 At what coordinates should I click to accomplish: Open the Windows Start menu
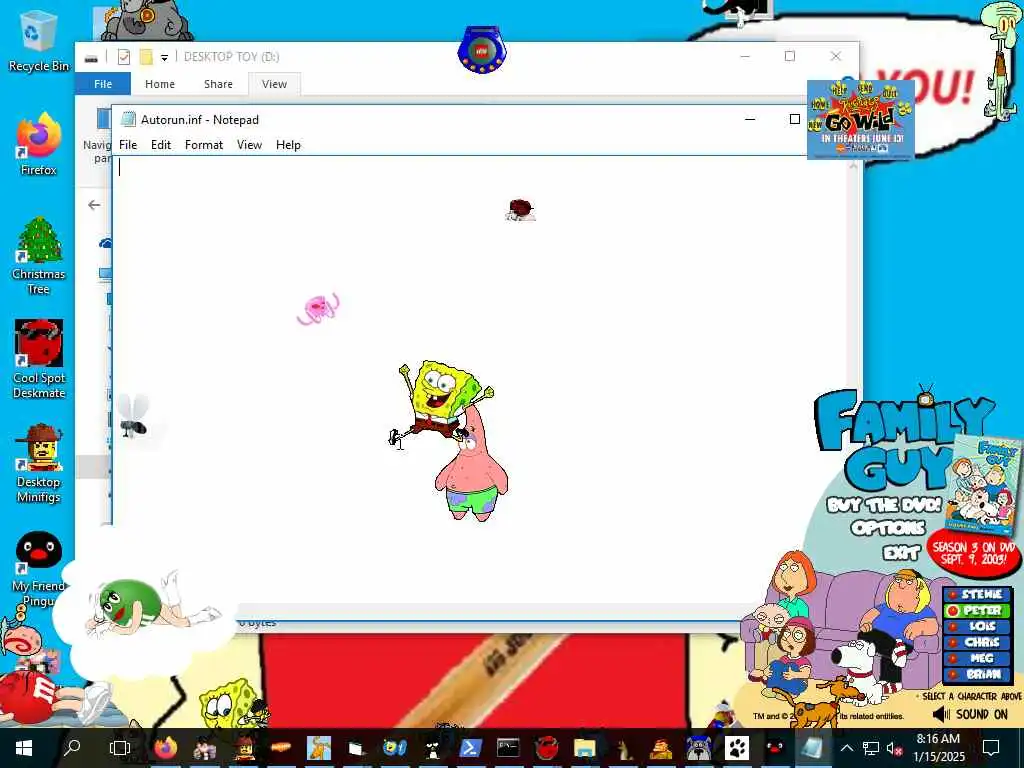[24, 748]
